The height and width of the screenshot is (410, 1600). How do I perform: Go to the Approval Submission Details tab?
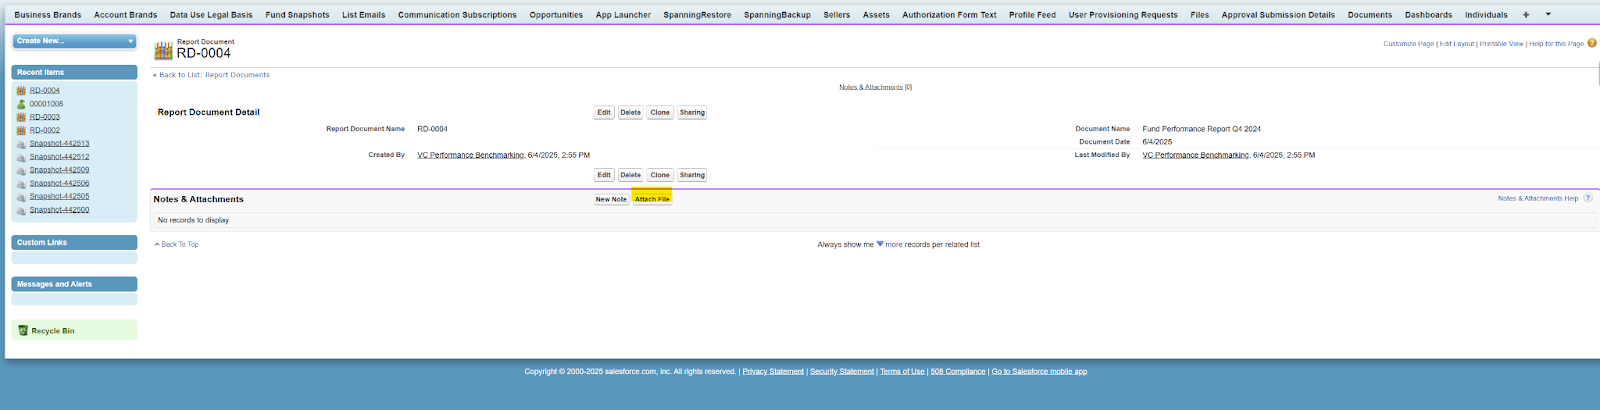coord(1278,15)
